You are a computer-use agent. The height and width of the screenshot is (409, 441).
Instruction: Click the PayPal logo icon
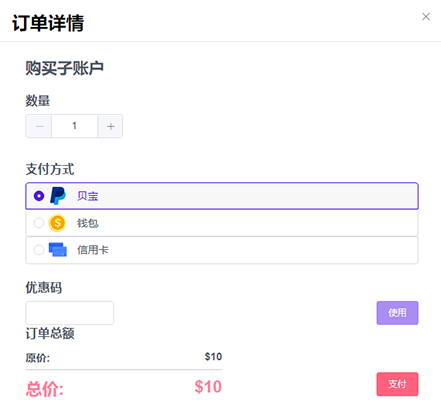[58, 196]
